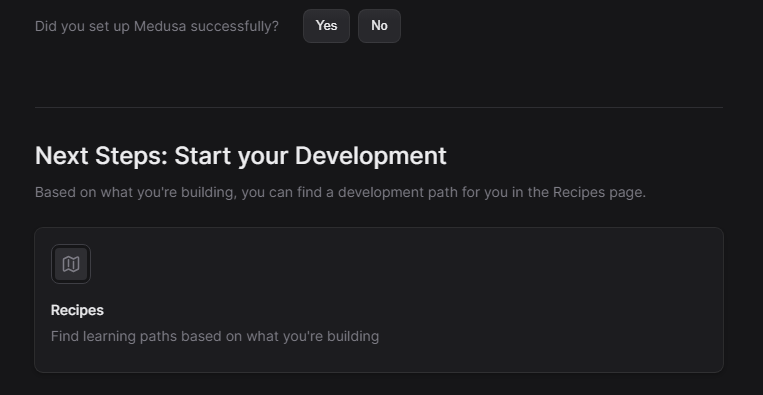Viewport: 763px width, 395px height.
Task: Click 'development path' in the paragraph
Action: click(x=398, y=193)
